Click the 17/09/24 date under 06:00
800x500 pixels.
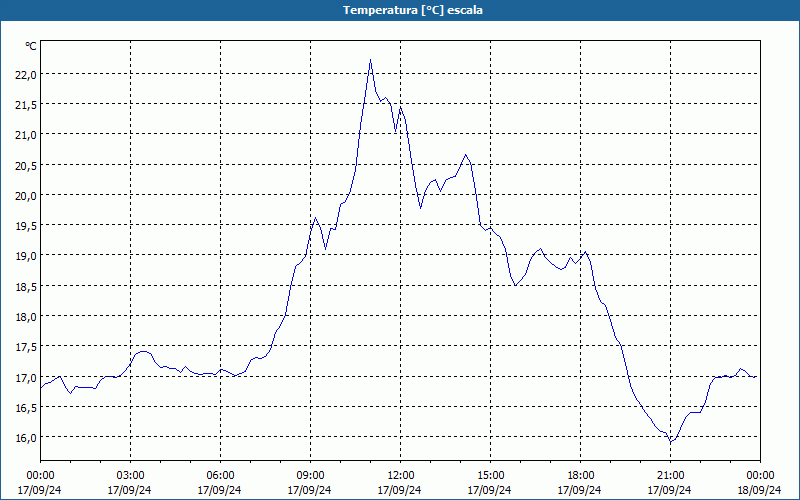tap(219, 490)
